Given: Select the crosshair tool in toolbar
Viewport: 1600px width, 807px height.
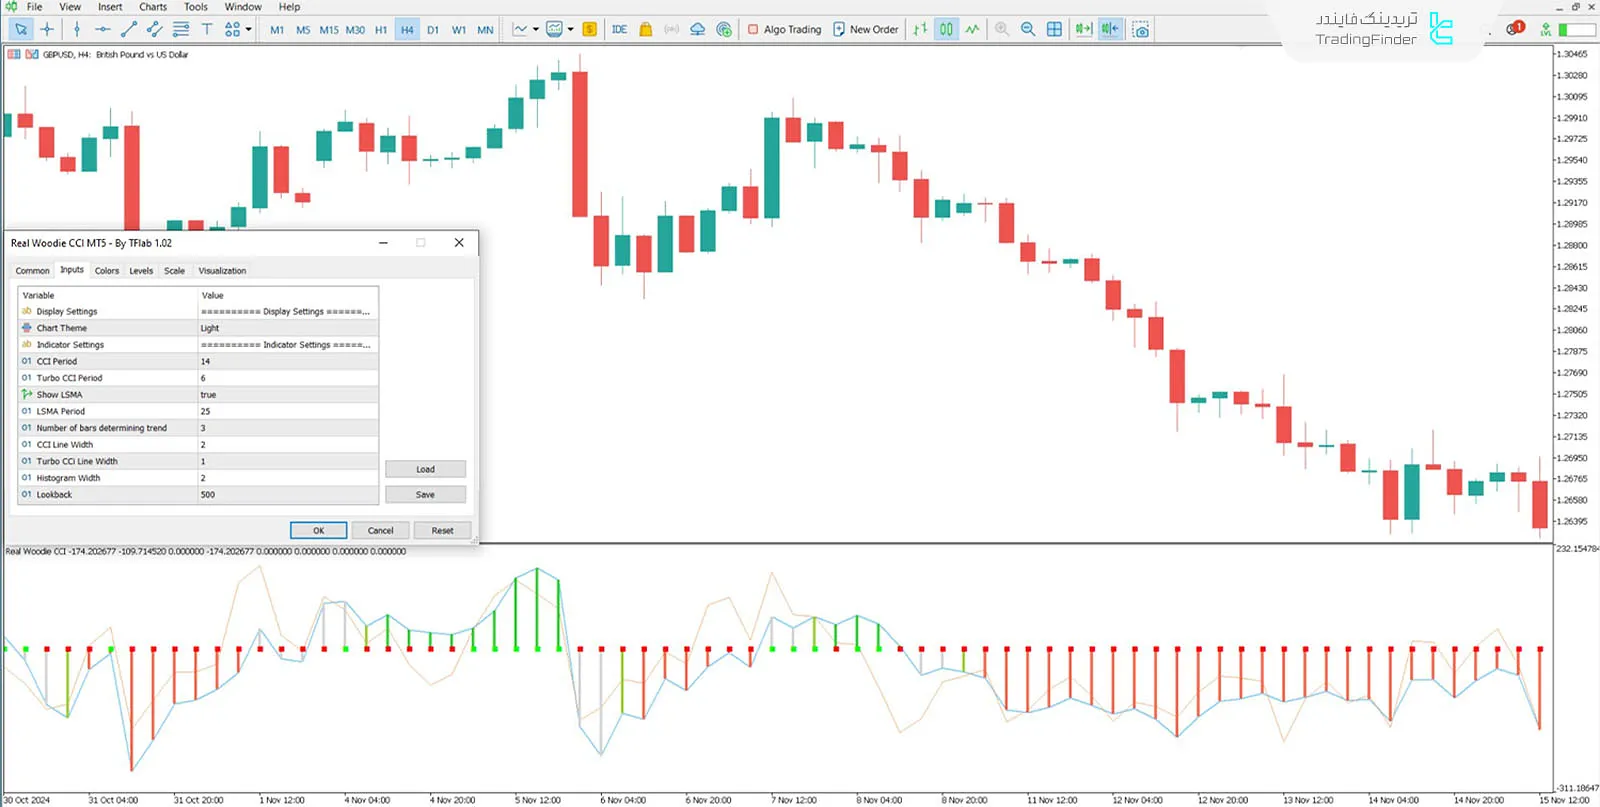Looking at the screenshot, I should click(x=47, y=29).
